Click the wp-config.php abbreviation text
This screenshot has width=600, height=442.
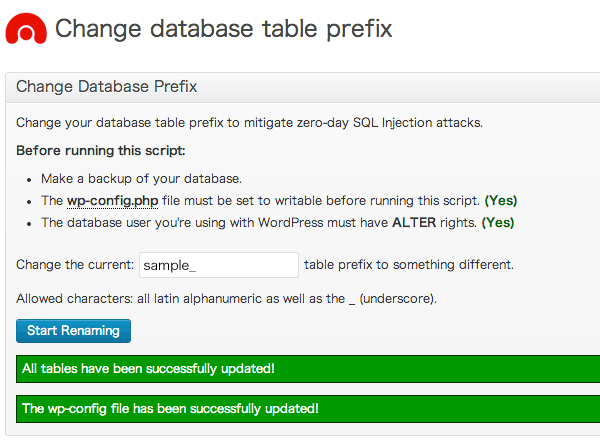click(x=112, y=201)
